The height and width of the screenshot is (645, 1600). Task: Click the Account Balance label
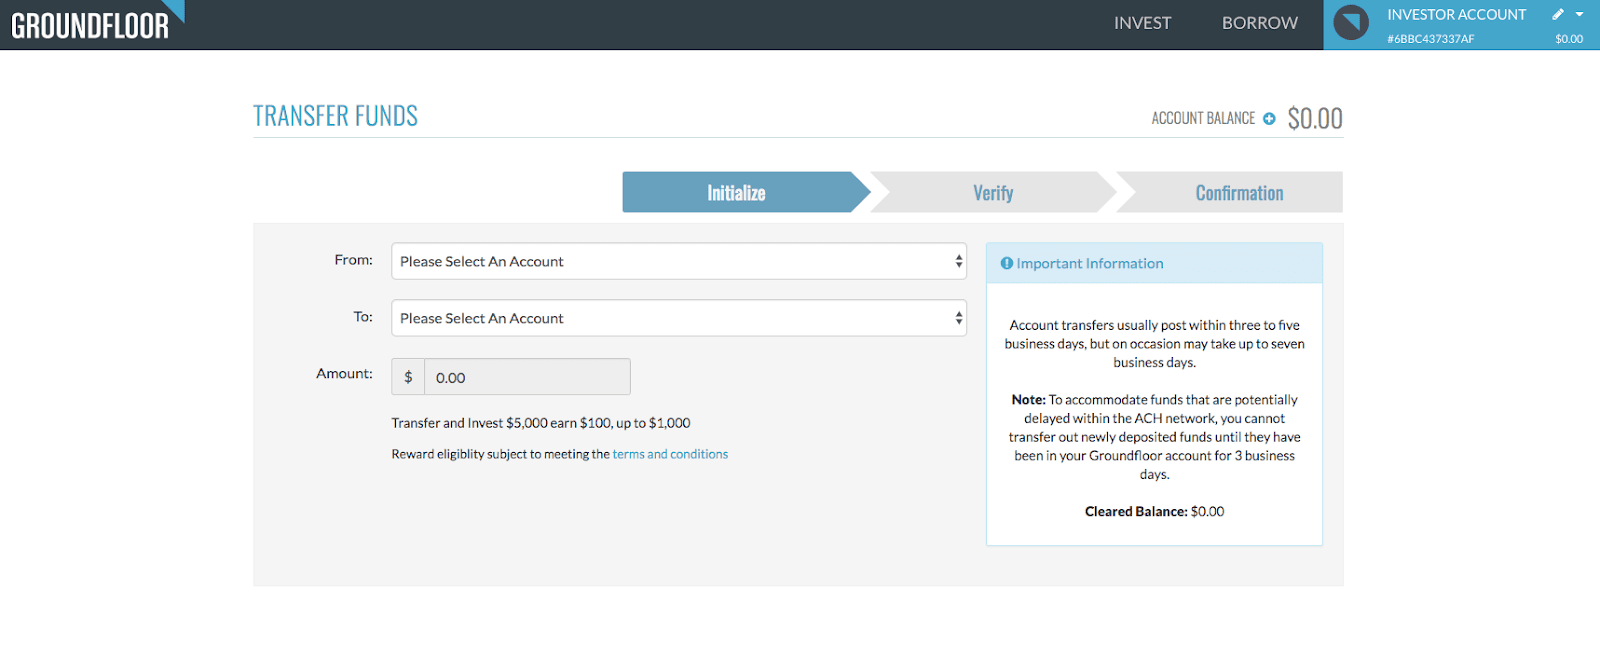click(x=1203, y=118)
